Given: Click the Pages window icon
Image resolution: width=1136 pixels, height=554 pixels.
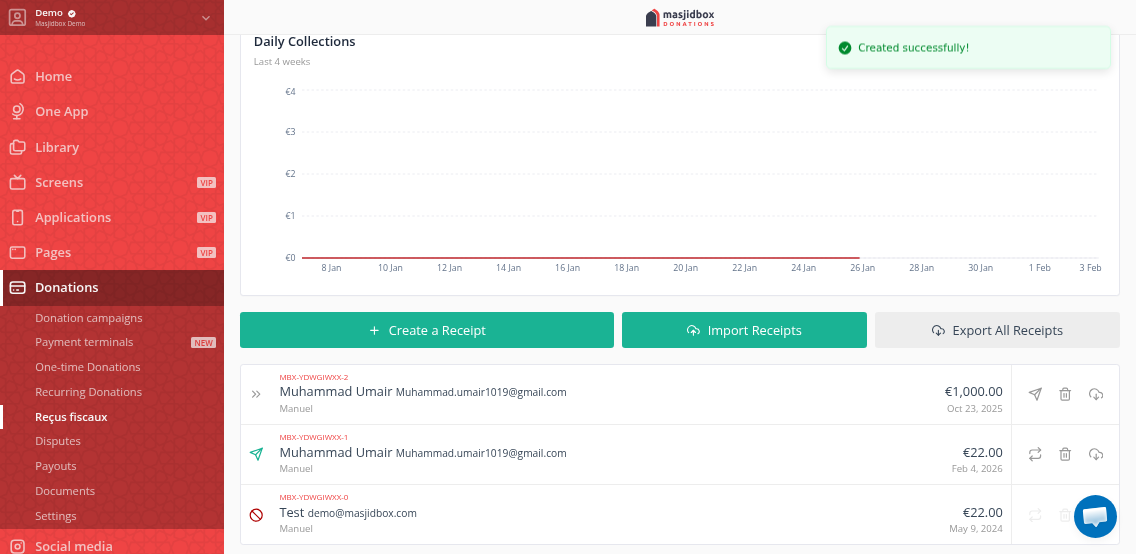Looking at the screenshot, I should click(17, 253).
